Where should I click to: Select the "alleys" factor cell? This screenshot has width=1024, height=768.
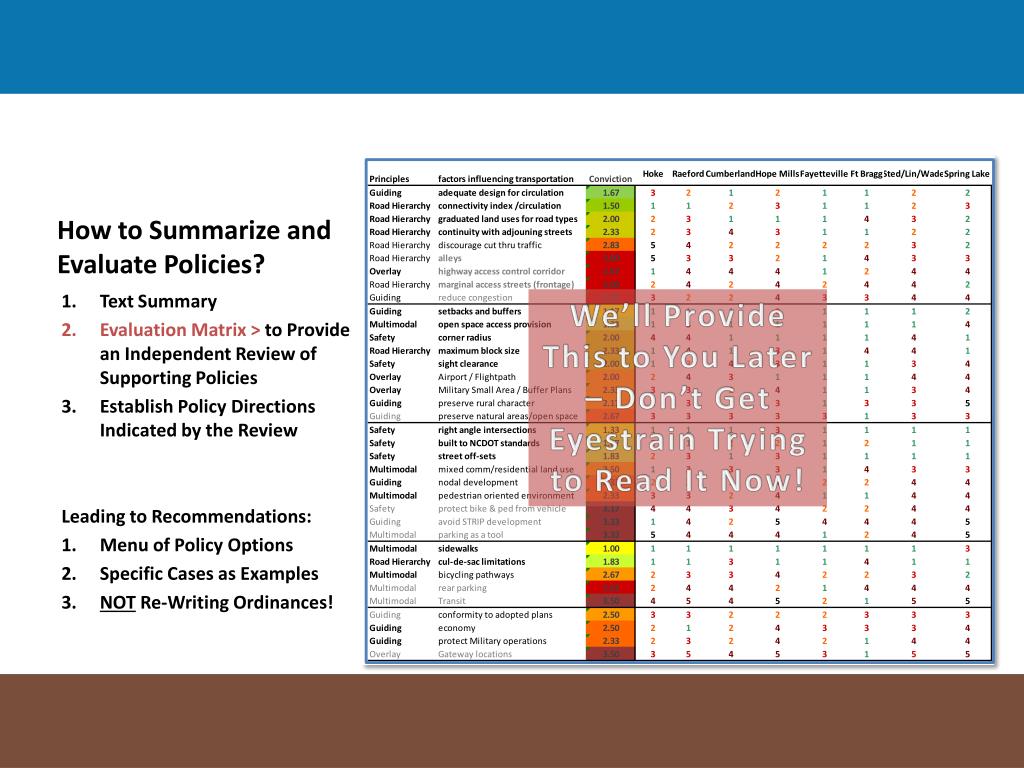(449, 258)
